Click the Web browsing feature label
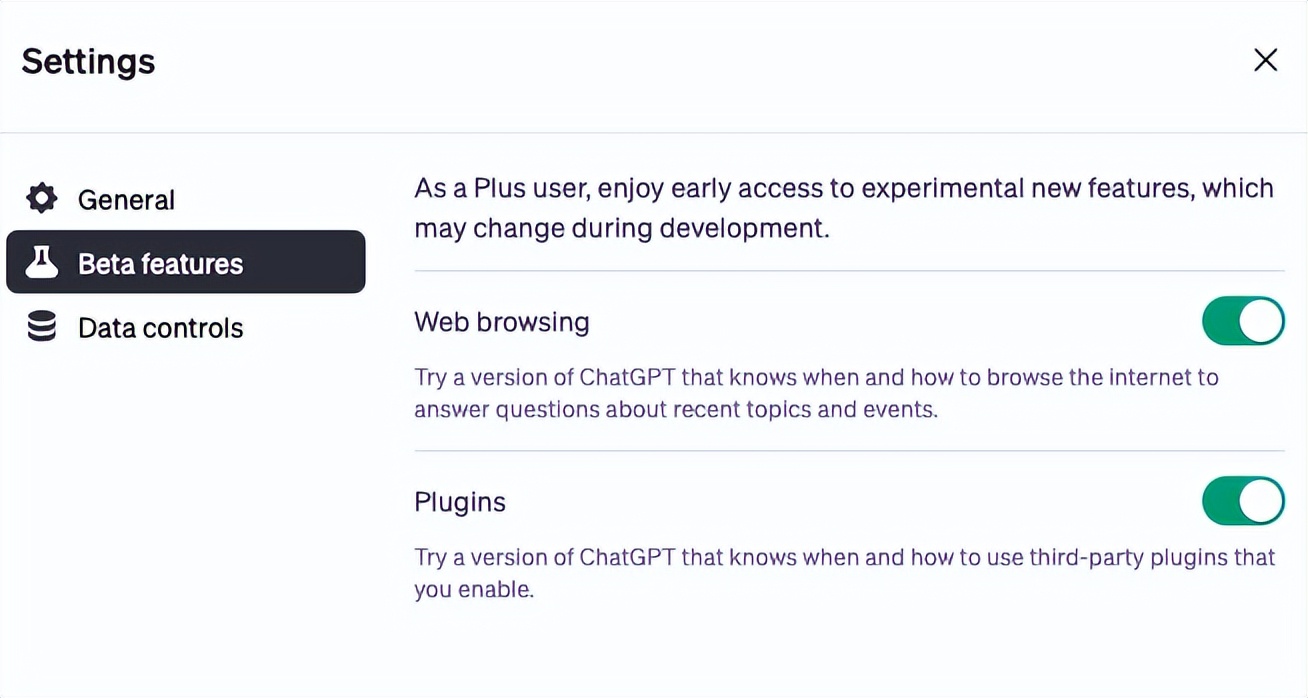 point(501,321)
